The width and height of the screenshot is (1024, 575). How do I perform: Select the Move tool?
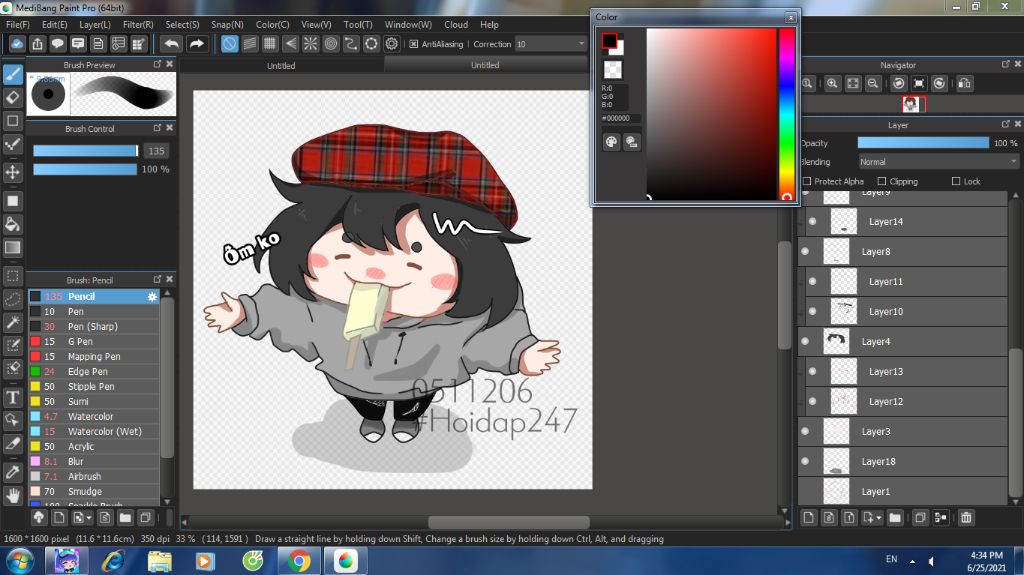12,172
